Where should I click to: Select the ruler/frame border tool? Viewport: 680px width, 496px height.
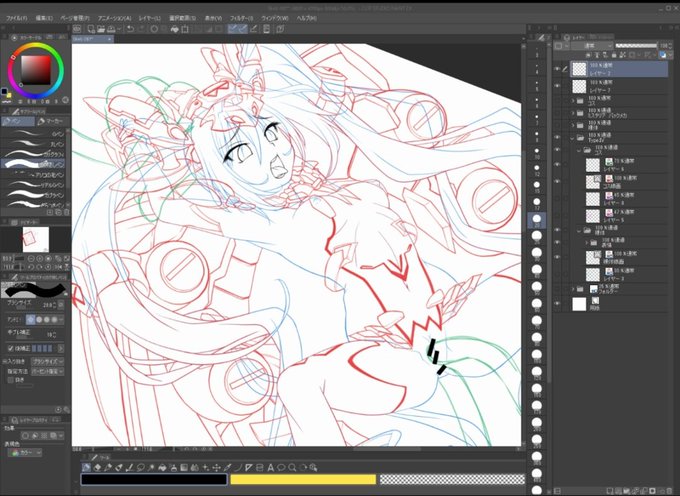point(248,467)
